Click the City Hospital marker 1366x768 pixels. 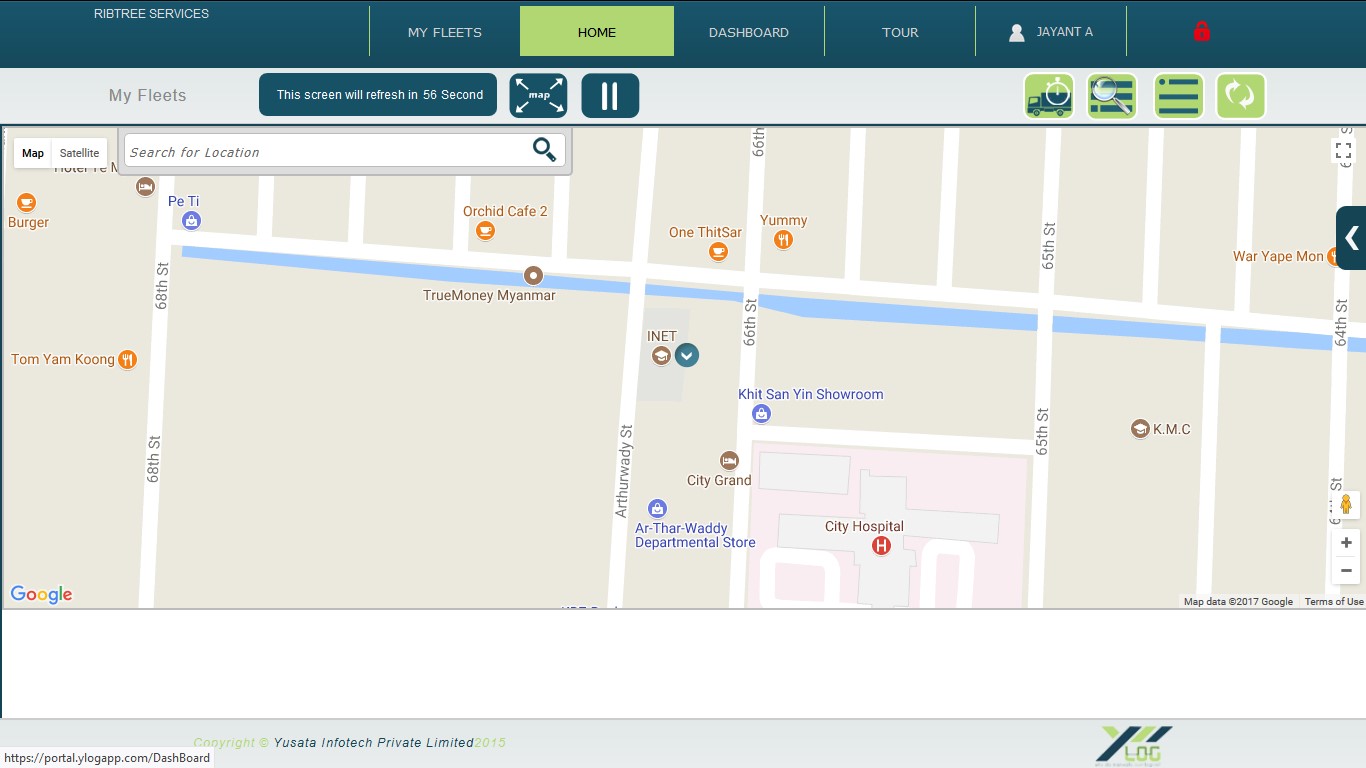coord(881,545)
